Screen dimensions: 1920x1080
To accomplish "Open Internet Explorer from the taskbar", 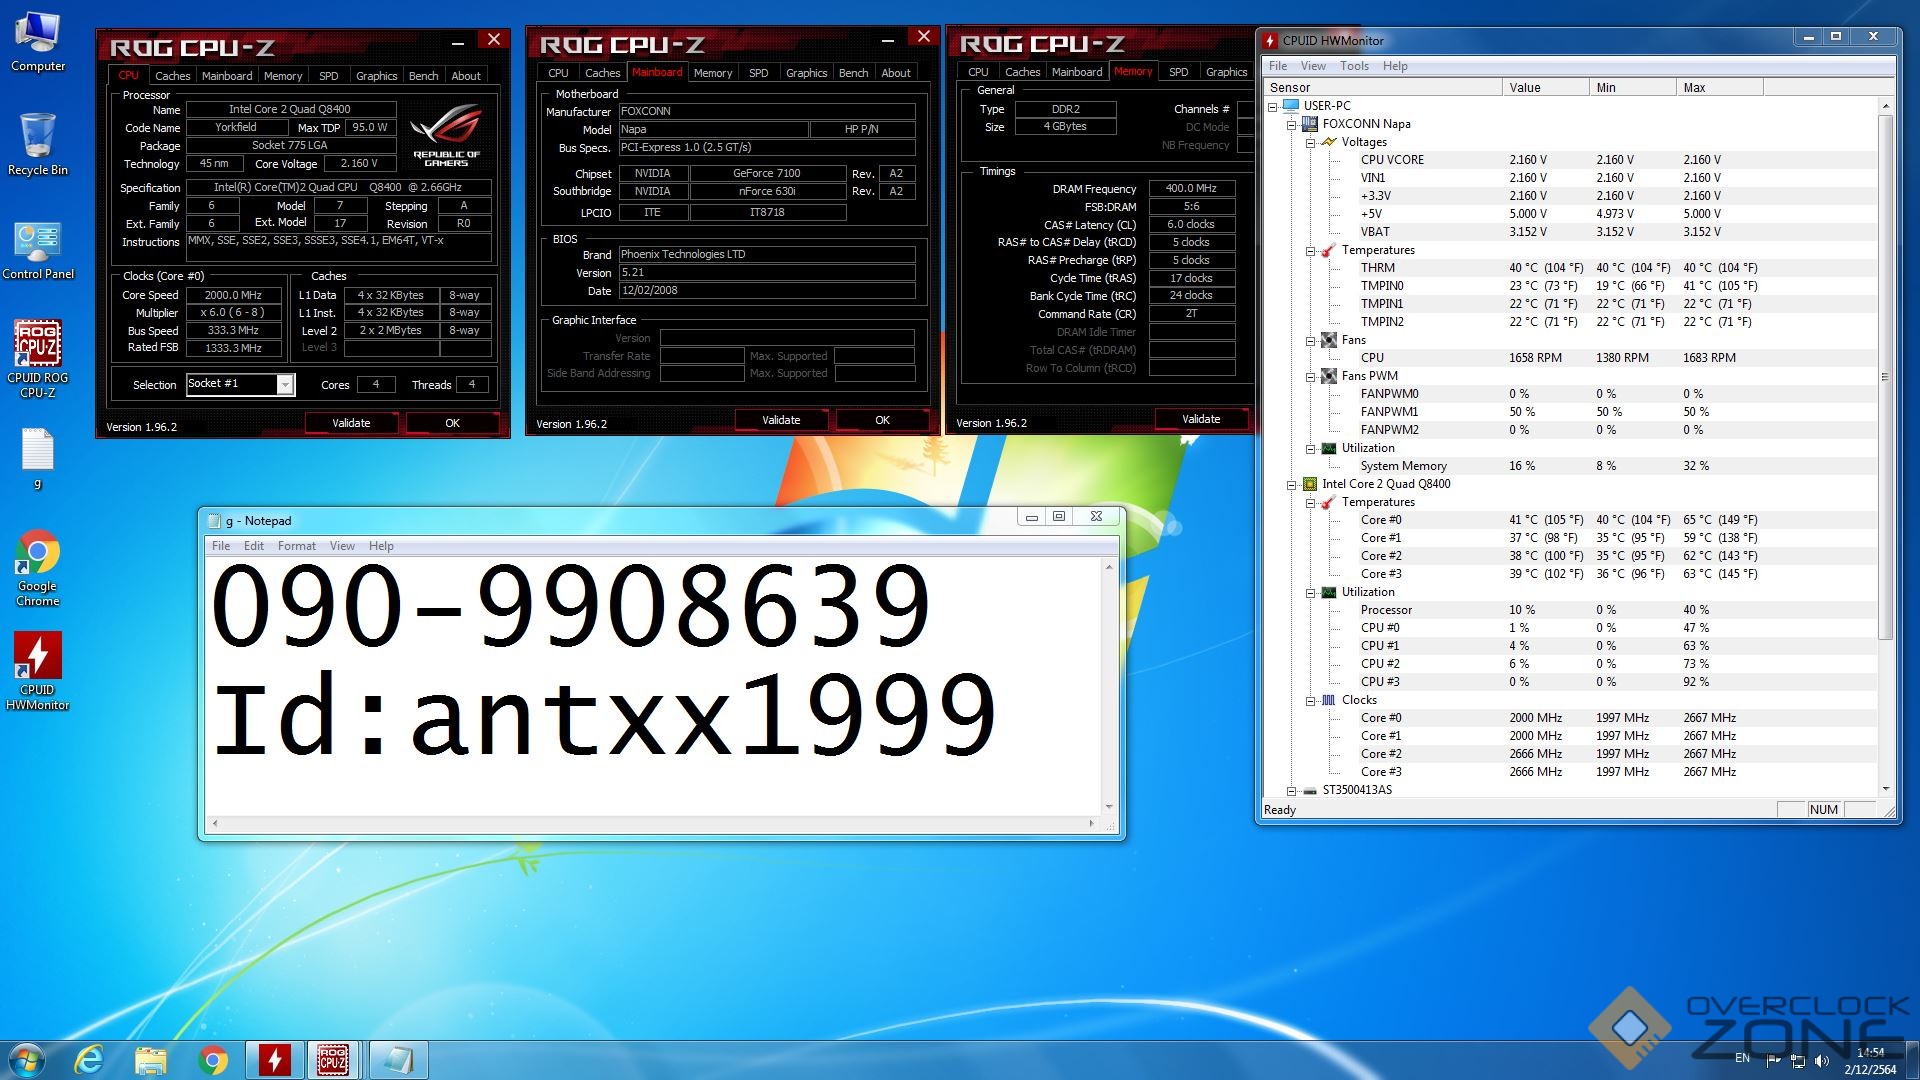I will point(89,1060).
